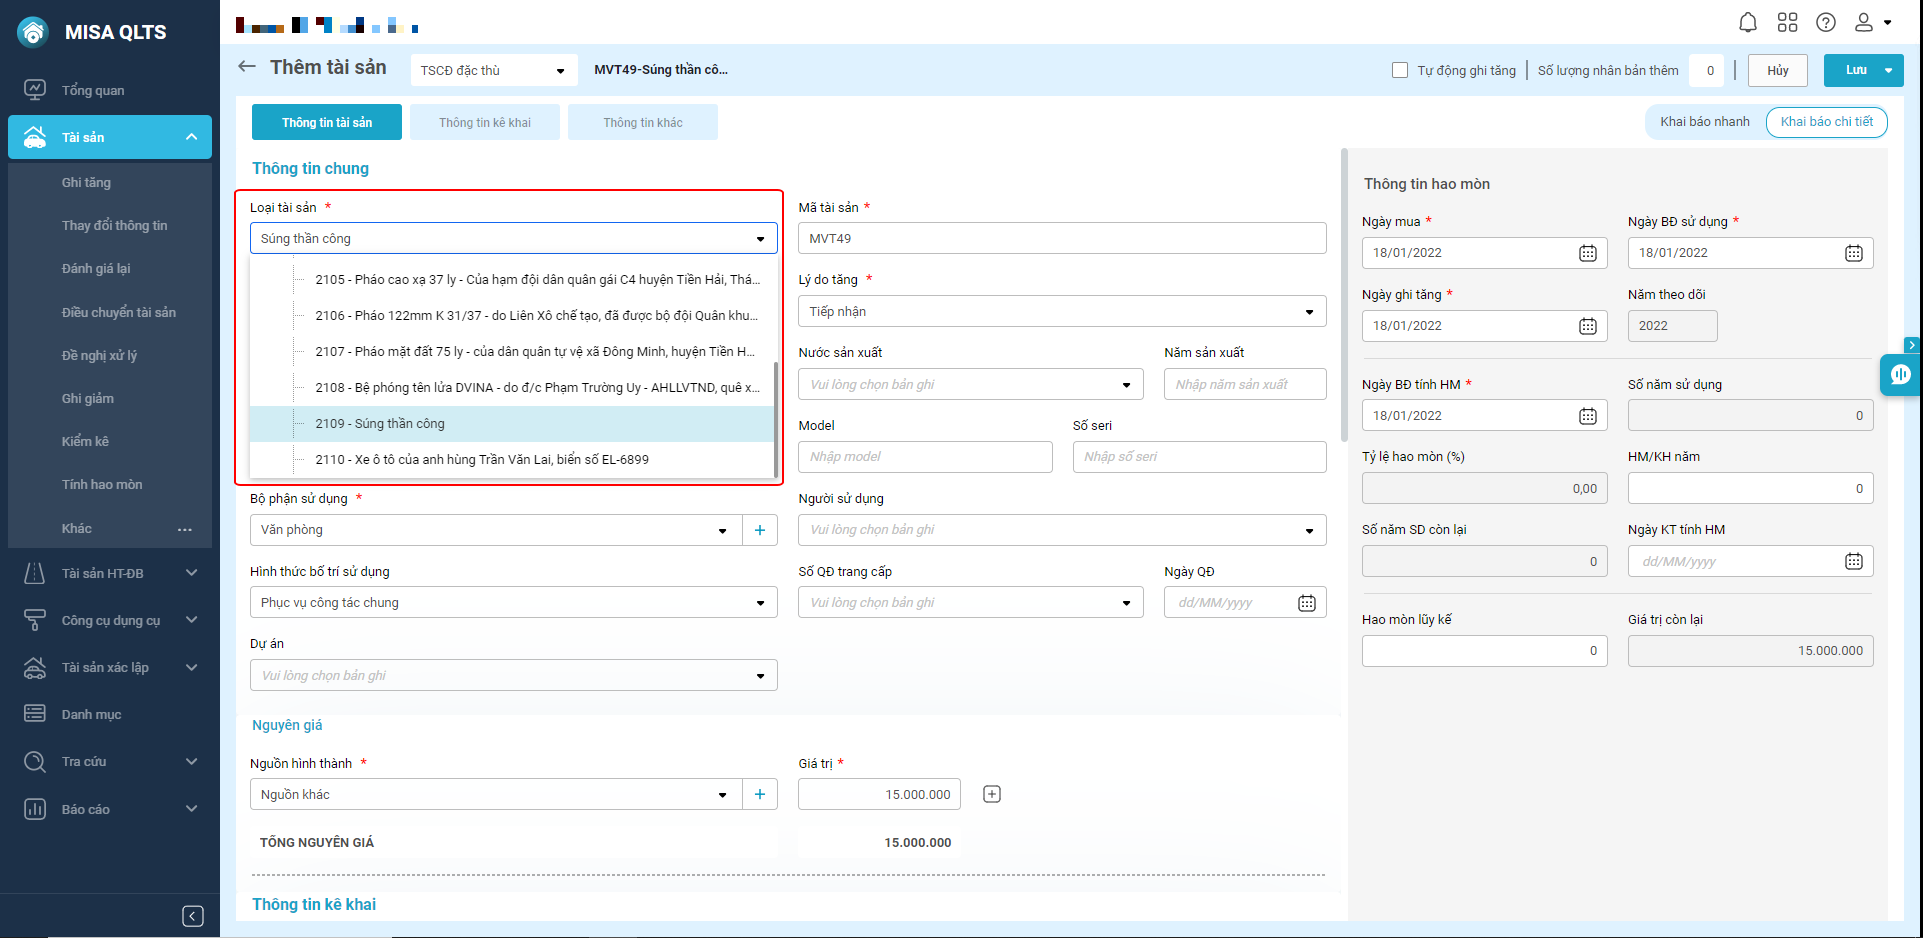The image size is (1923, 938).
Task: Open the Lý do tăng dropdown
Action: tap(1062, 312)
